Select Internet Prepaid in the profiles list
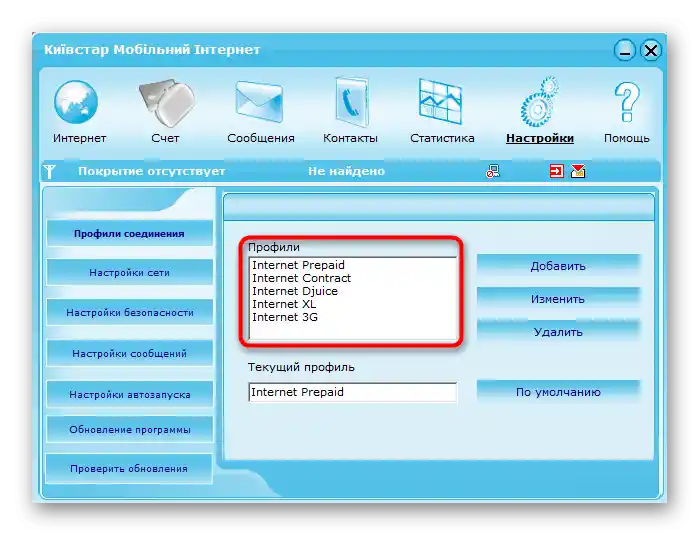The height and width of the screenshot is (535, 699). click(x=353, y=265)
